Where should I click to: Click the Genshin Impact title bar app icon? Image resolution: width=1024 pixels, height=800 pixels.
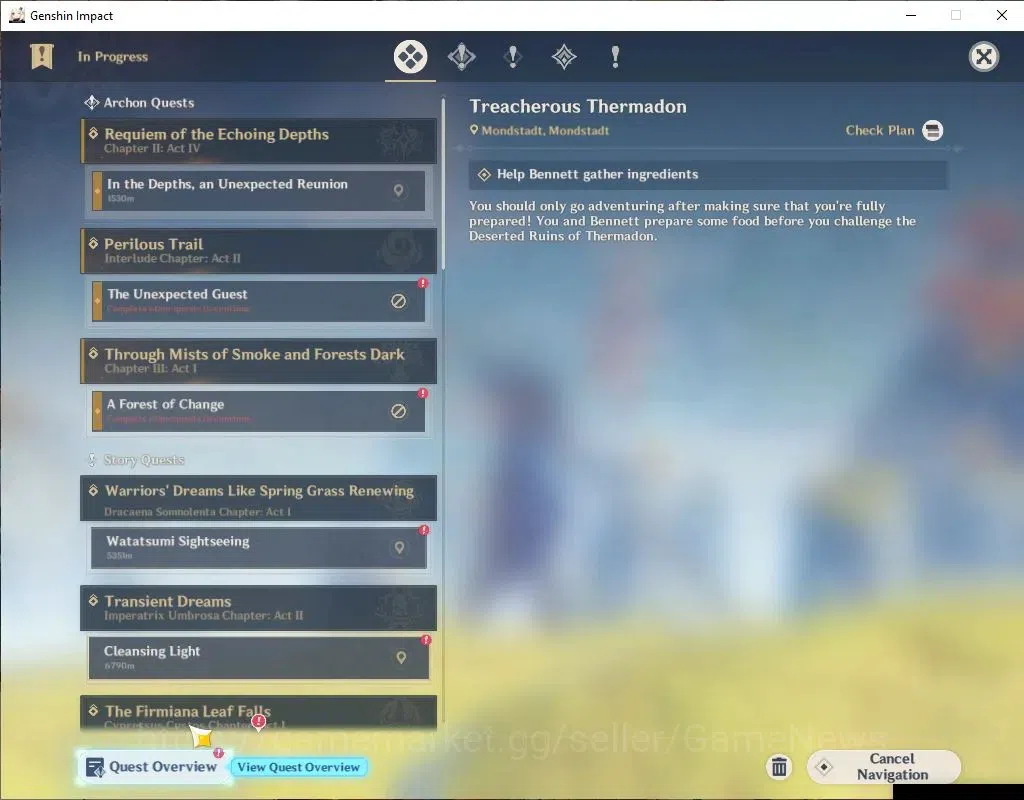[x=17, y=15]
